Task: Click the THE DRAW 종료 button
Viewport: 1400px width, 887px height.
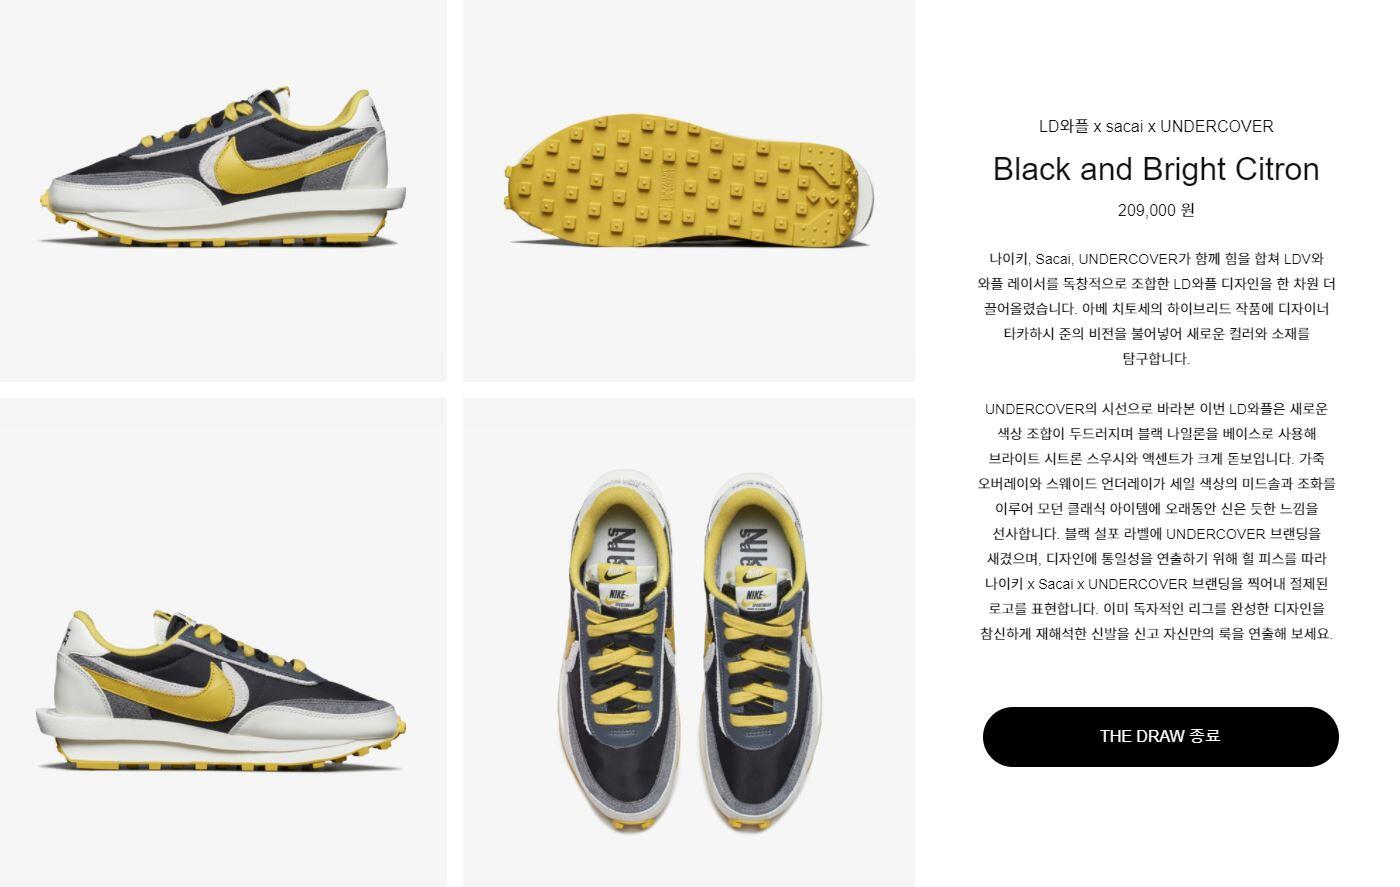Action: point(1160,736)
